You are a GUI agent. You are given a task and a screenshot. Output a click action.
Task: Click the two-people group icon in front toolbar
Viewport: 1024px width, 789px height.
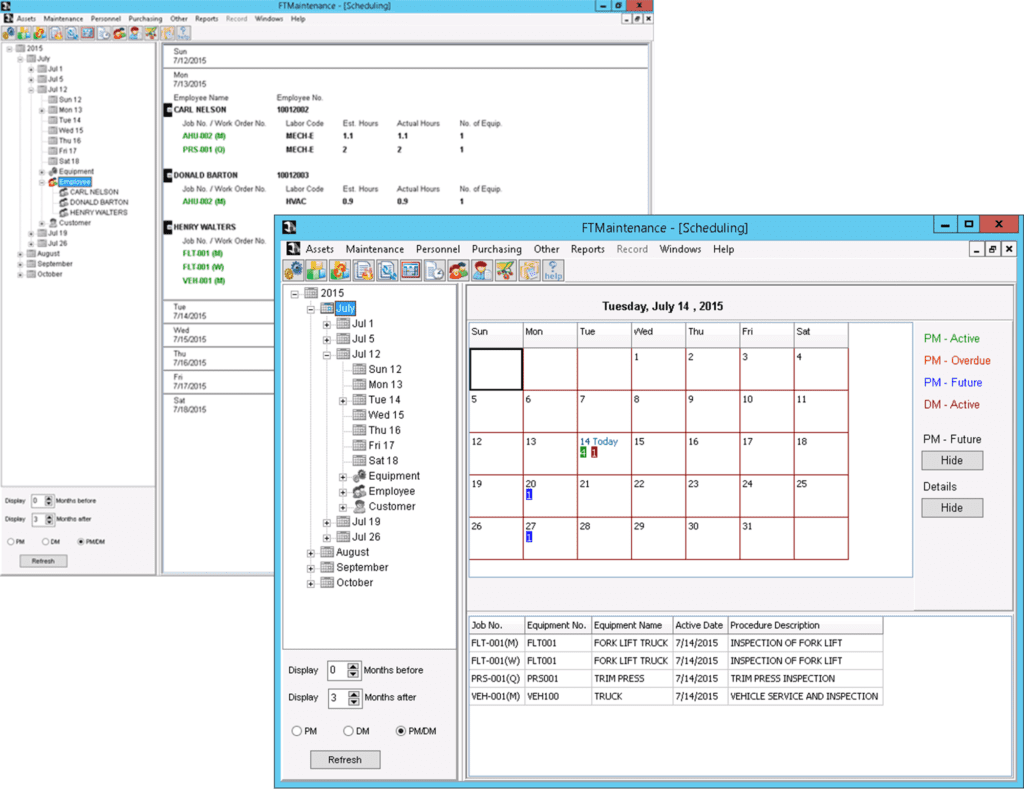[x=458, y=270]
